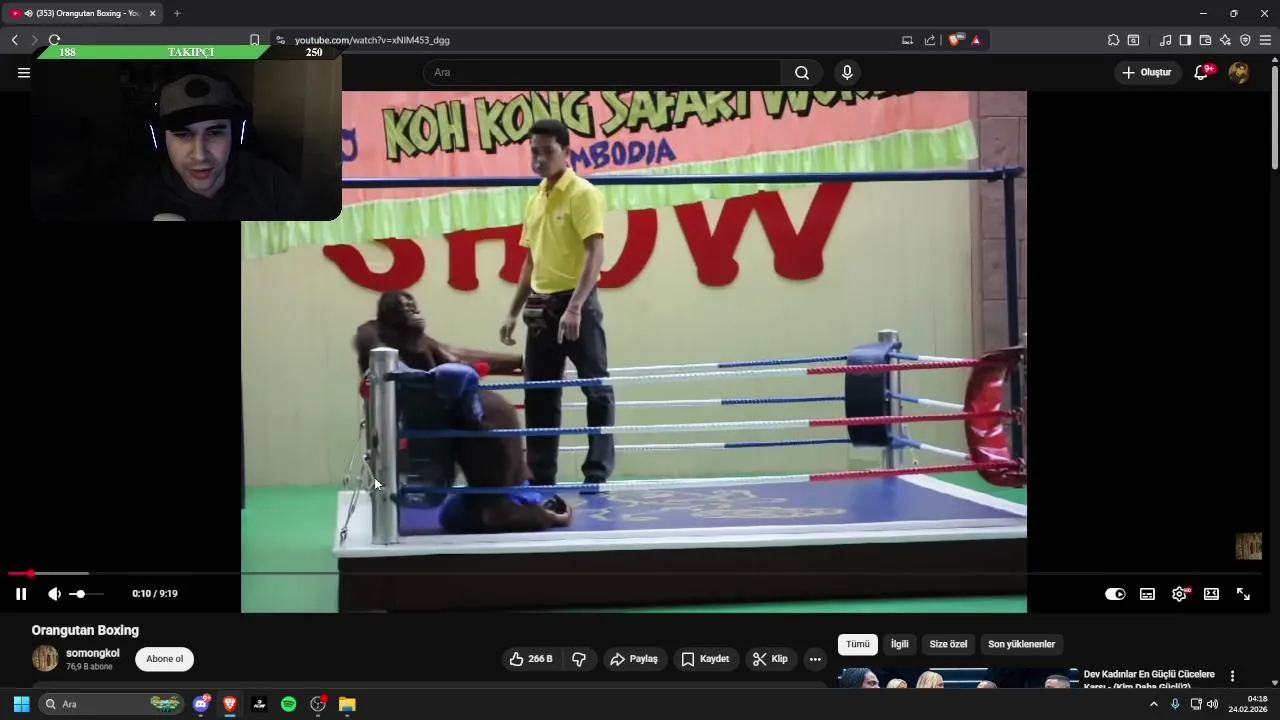Open the Oluştur create button

[x=1146, y=72]
